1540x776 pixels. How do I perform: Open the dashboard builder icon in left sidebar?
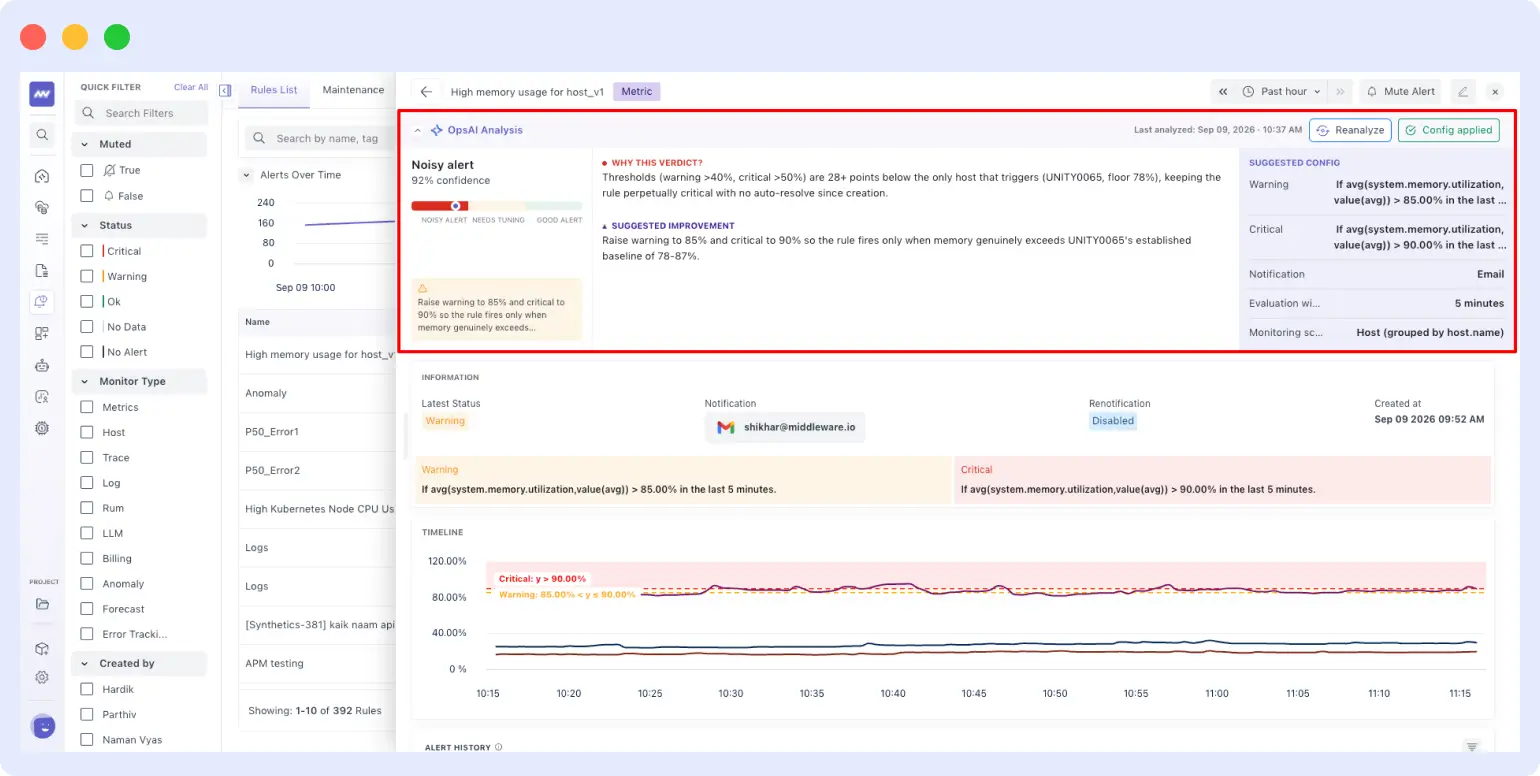point(42,333)
